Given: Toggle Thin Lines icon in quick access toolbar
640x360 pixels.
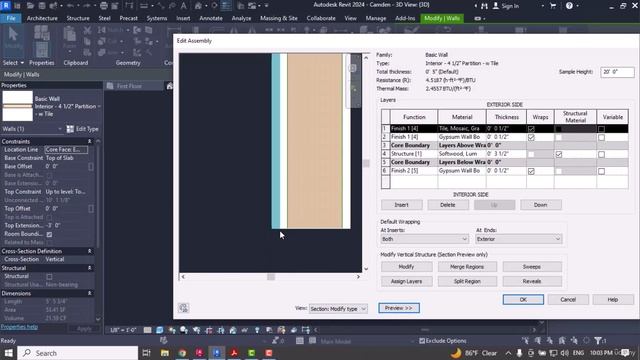Looking at the screenshot, I should (x=226, y=6).
